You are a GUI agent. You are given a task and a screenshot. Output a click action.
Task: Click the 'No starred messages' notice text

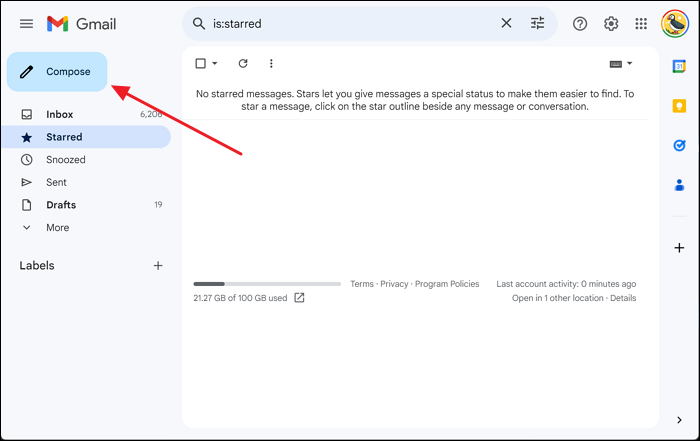415,100
